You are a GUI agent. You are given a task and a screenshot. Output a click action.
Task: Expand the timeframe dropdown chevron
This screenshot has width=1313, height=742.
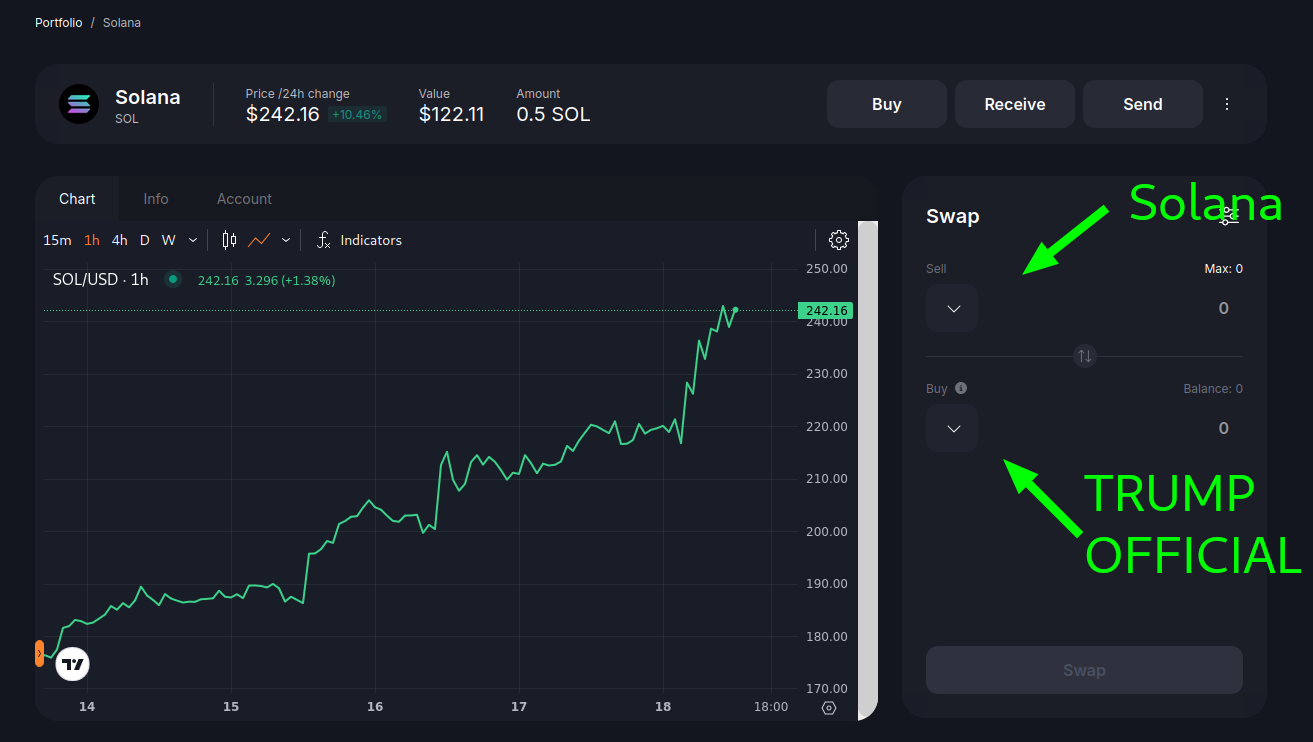point(193,240)
